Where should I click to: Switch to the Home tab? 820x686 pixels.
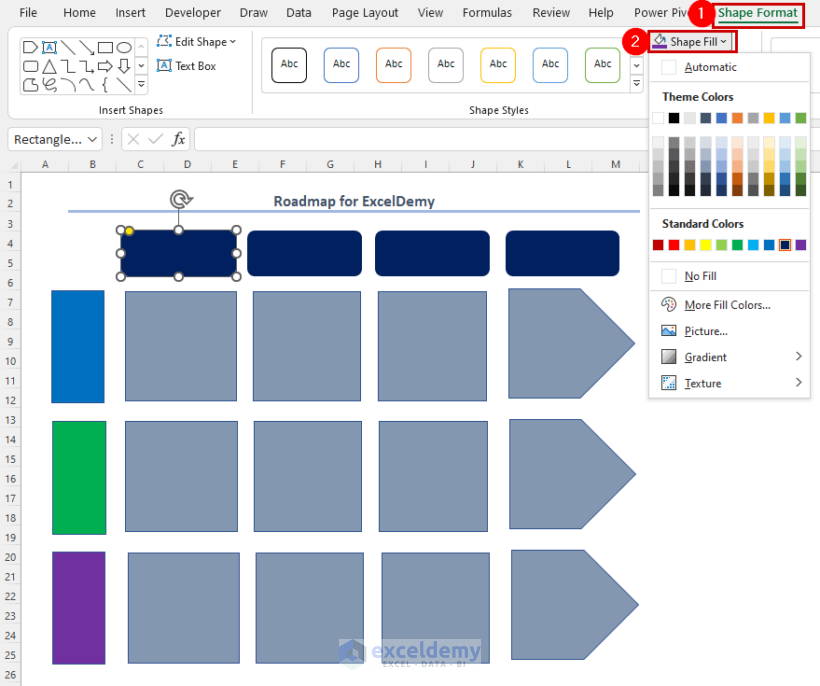pyautogui.click(x=79, y=13)
